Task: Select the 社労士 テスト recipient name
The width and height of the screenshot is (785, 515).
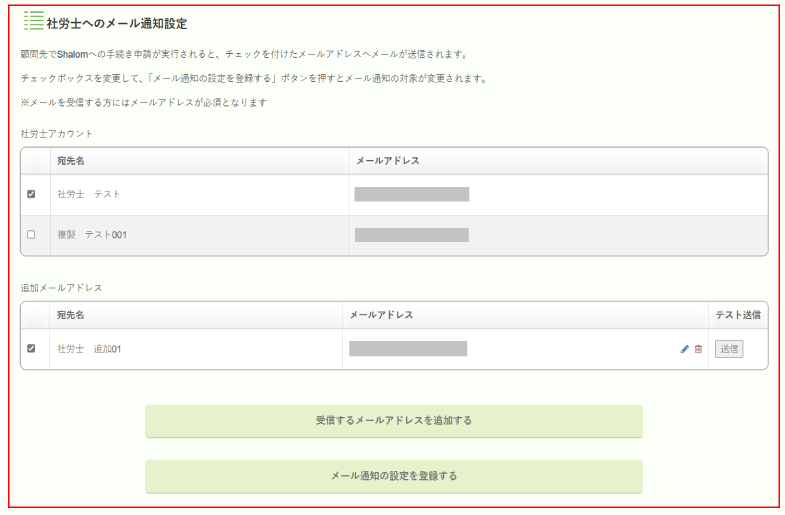Action: [89, 194]
